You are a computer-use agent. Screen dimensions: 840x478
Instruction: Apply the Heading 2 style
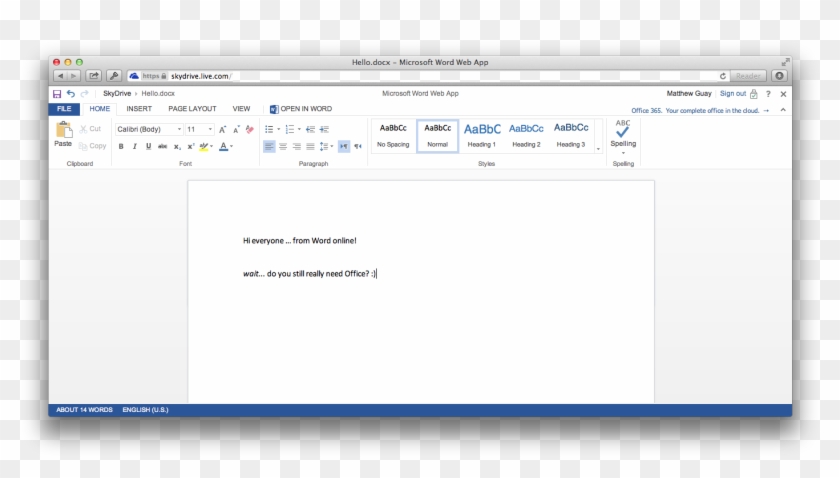click(x=526, y=136)
